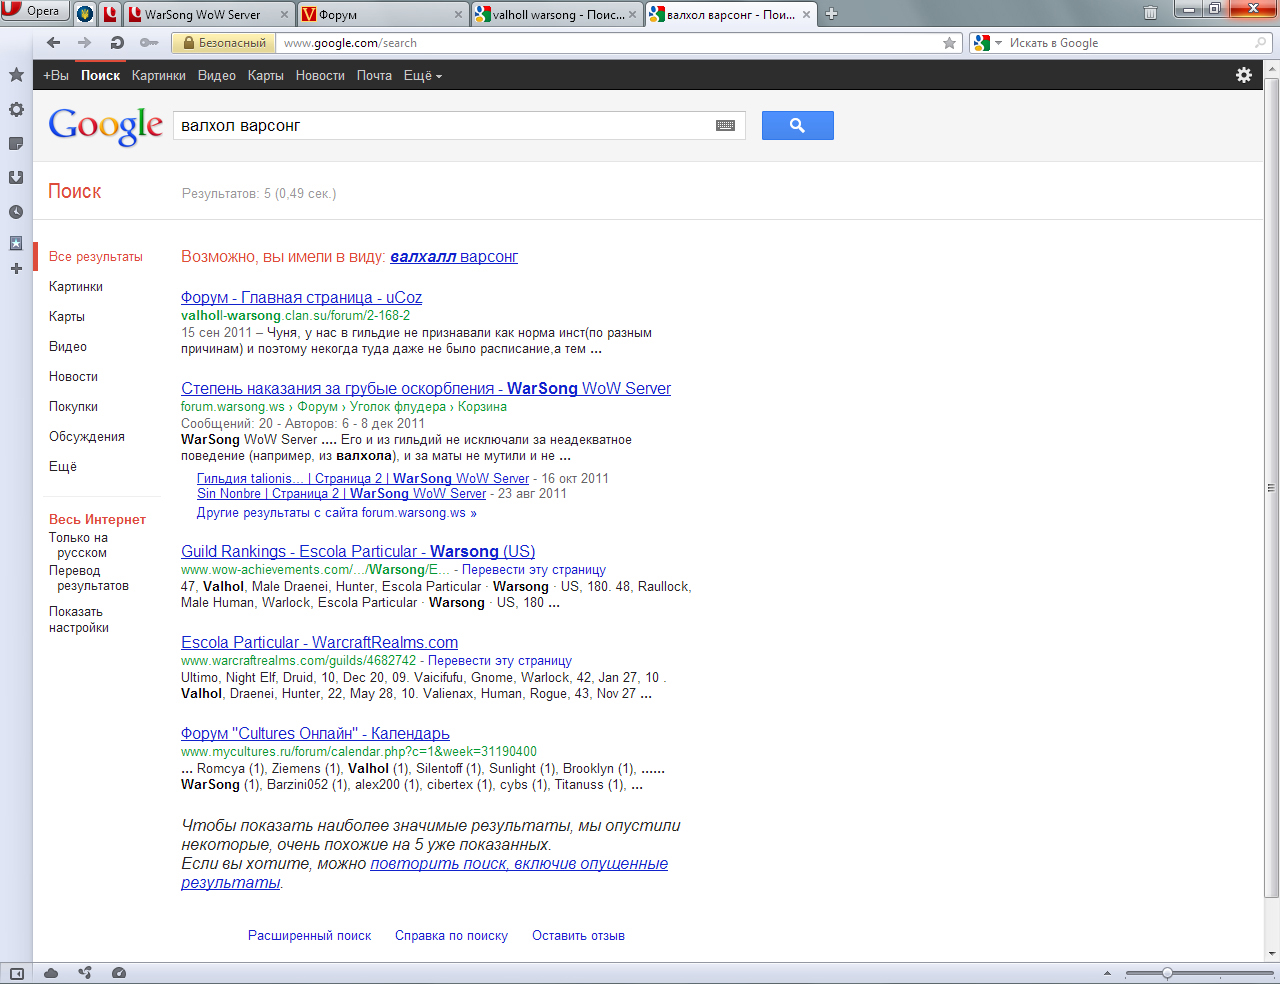
Task: Expand the 'Ещё' dropdown in Google bar
Action: 422,76
